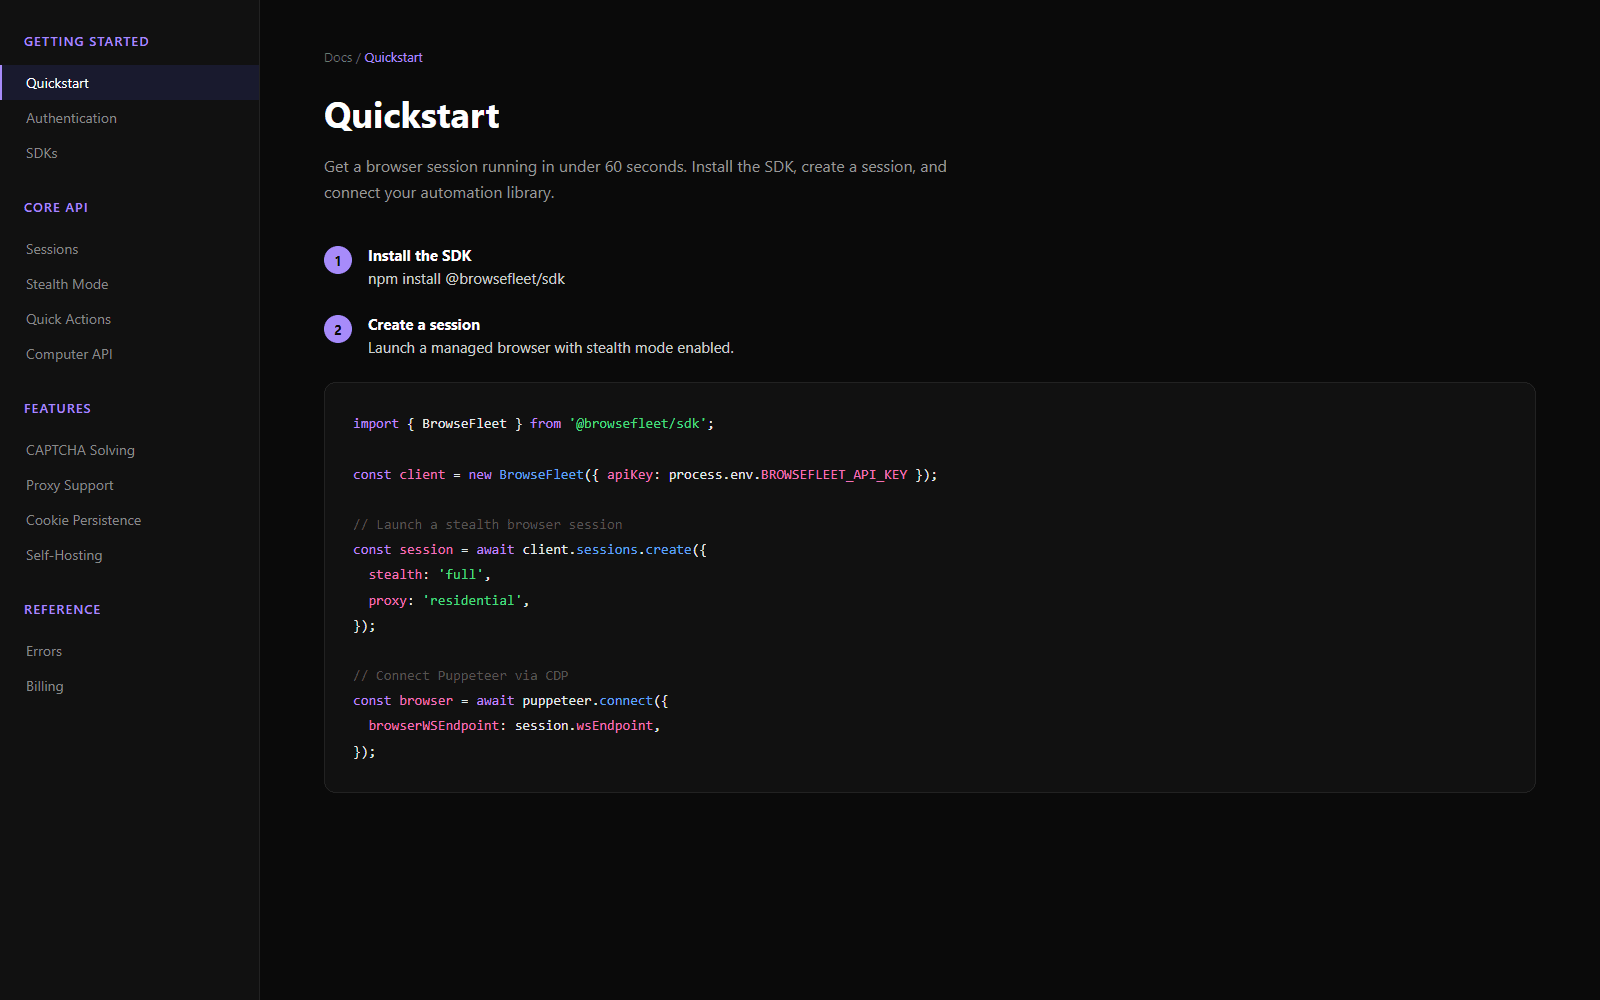This screenshot has width=1600, height=1000.
Task: Open the Stealth Mode docs
Action: coord(67,284)
